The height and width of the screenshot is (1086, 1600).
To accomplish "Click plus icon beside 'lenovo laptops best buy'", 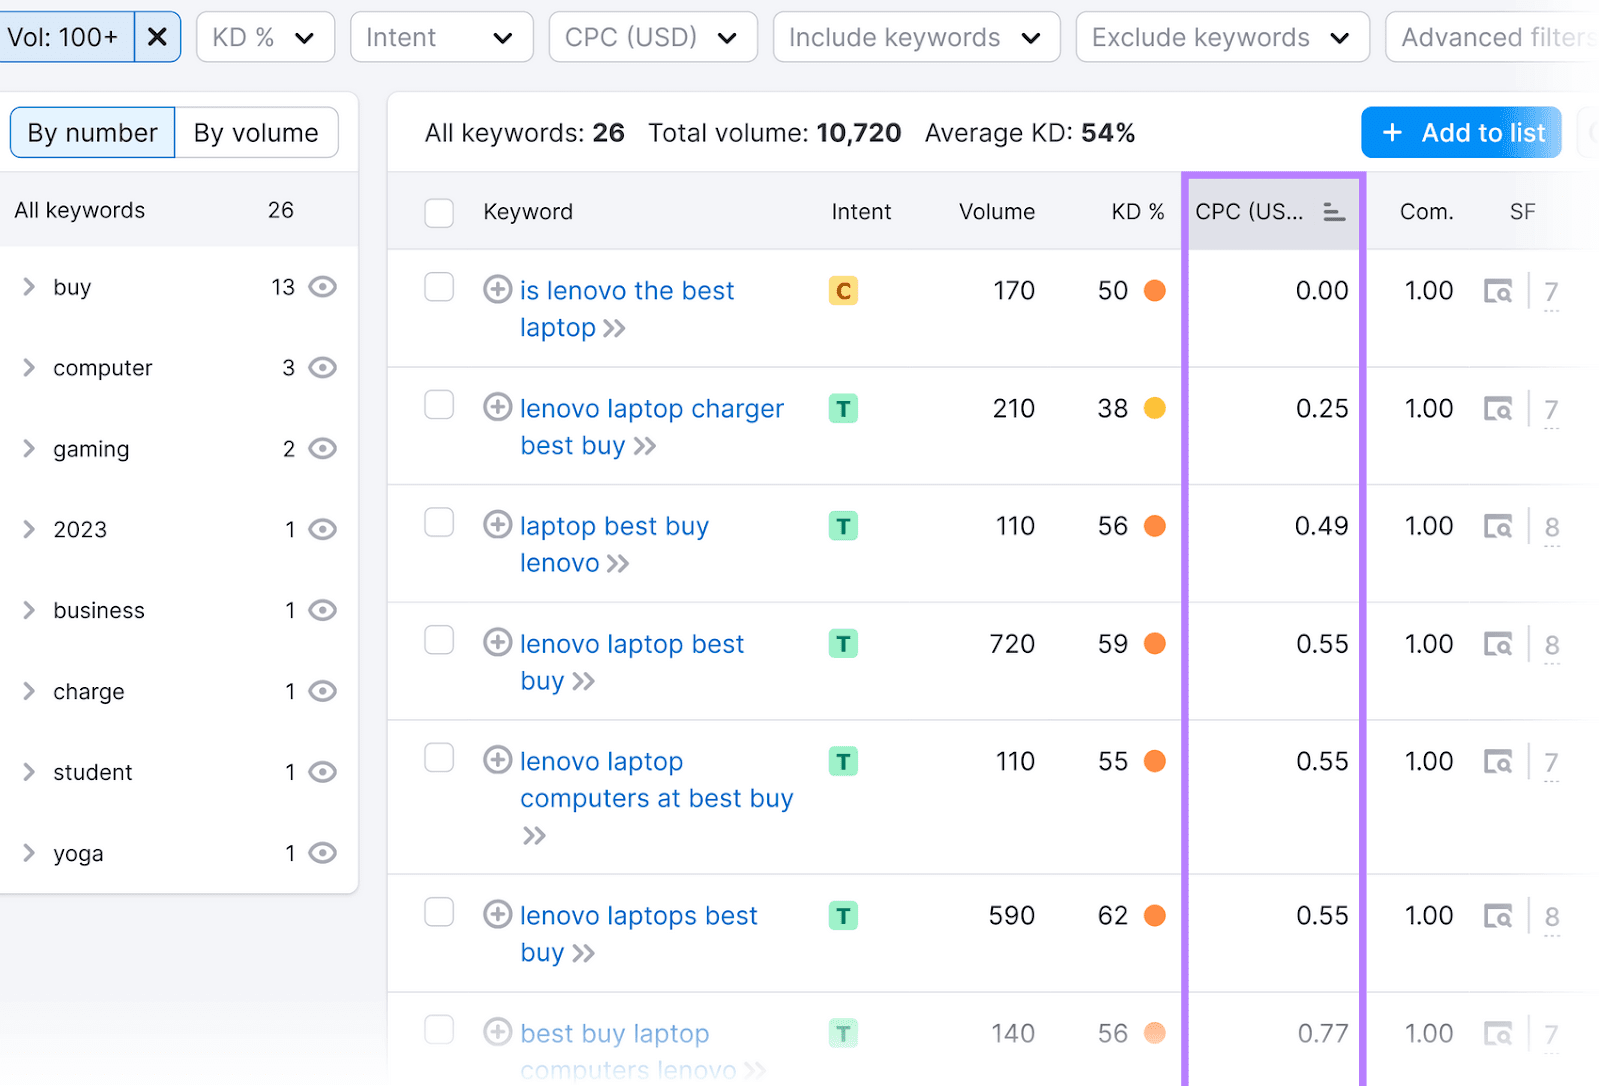I will pyautogui.click(x=497, y=914).
